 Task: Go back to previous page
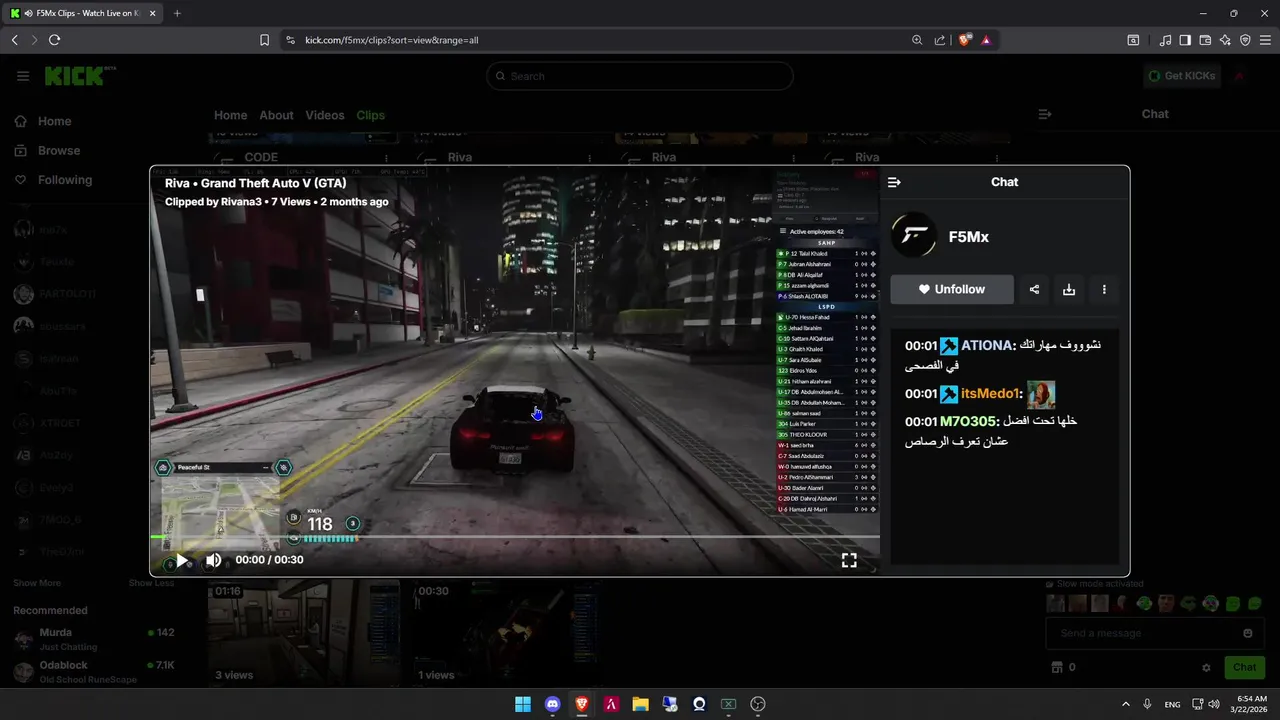coord(14,40)
